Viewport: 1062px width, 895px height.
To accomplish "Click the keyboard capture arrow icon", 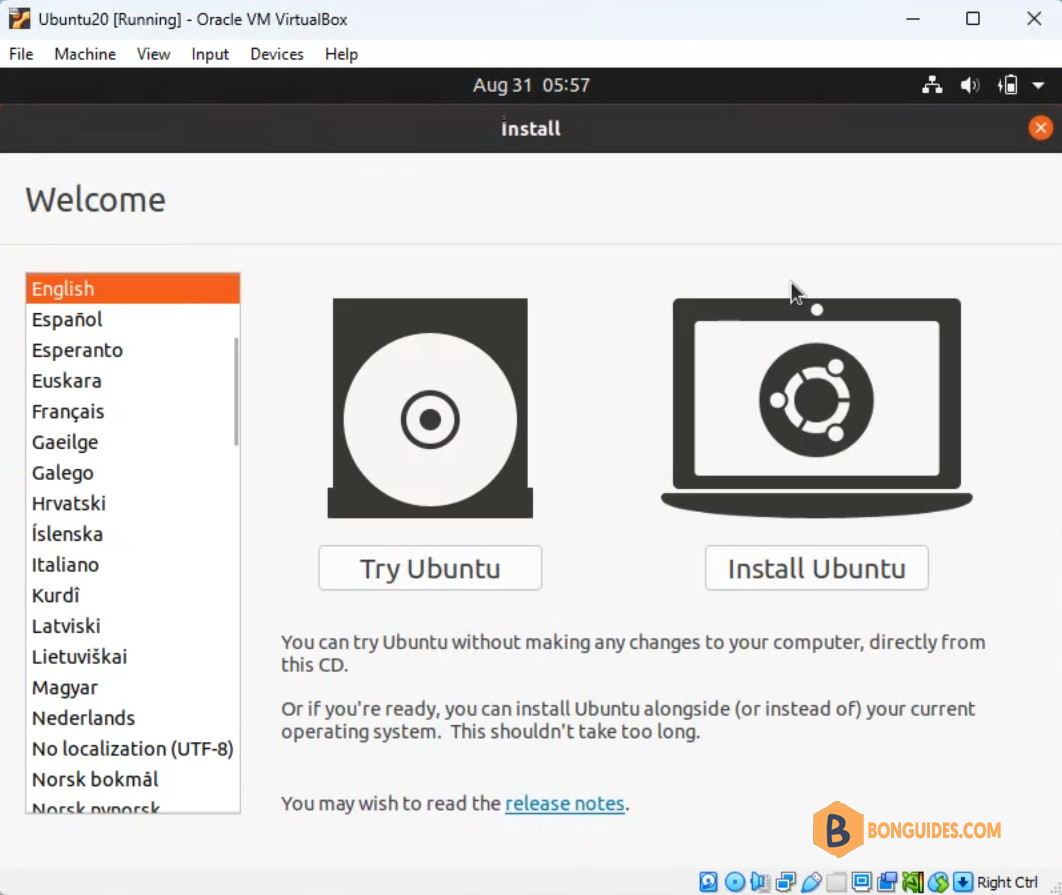I will 962,881.
